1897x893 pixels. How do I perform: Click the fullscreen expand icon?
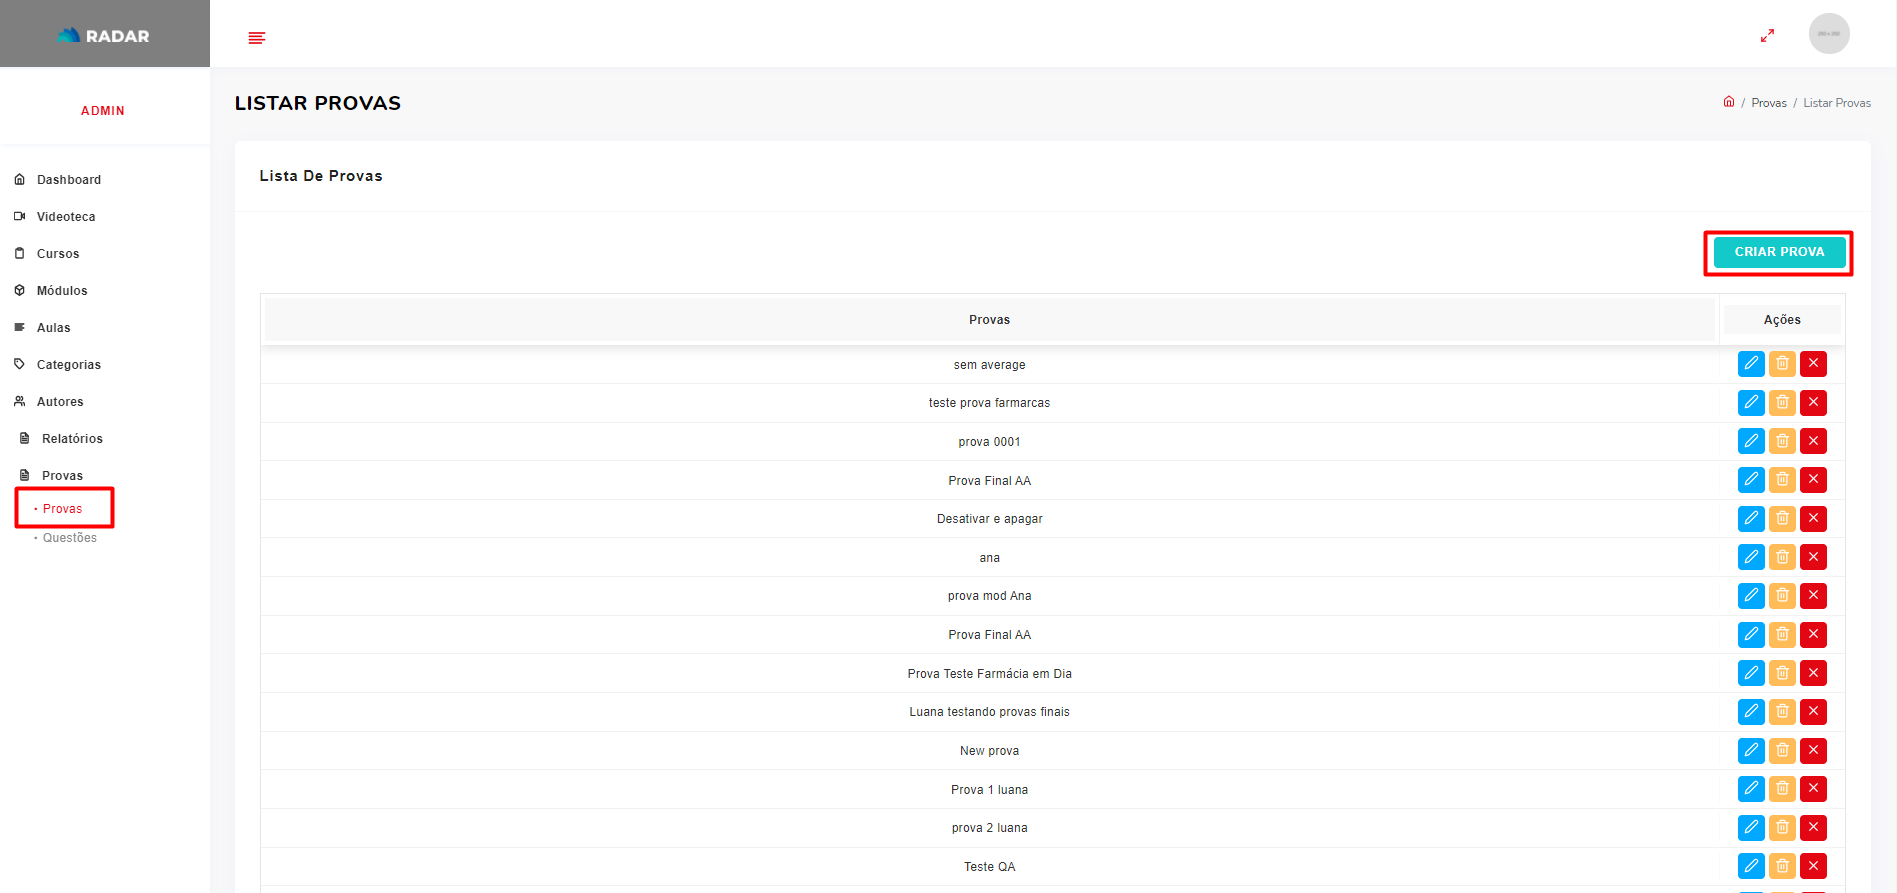[1767, 35]
